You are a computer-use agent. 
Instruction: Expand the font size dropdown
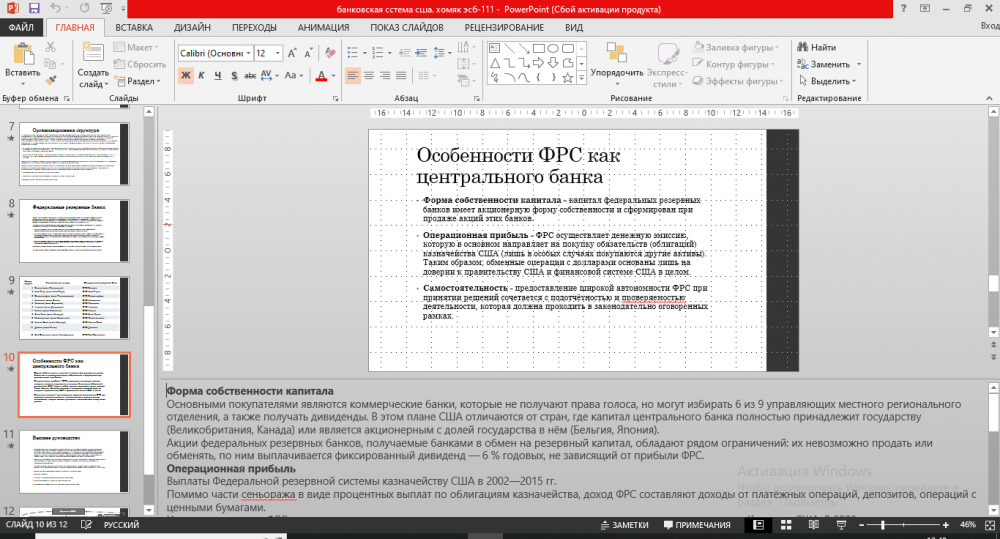[277, 53]
